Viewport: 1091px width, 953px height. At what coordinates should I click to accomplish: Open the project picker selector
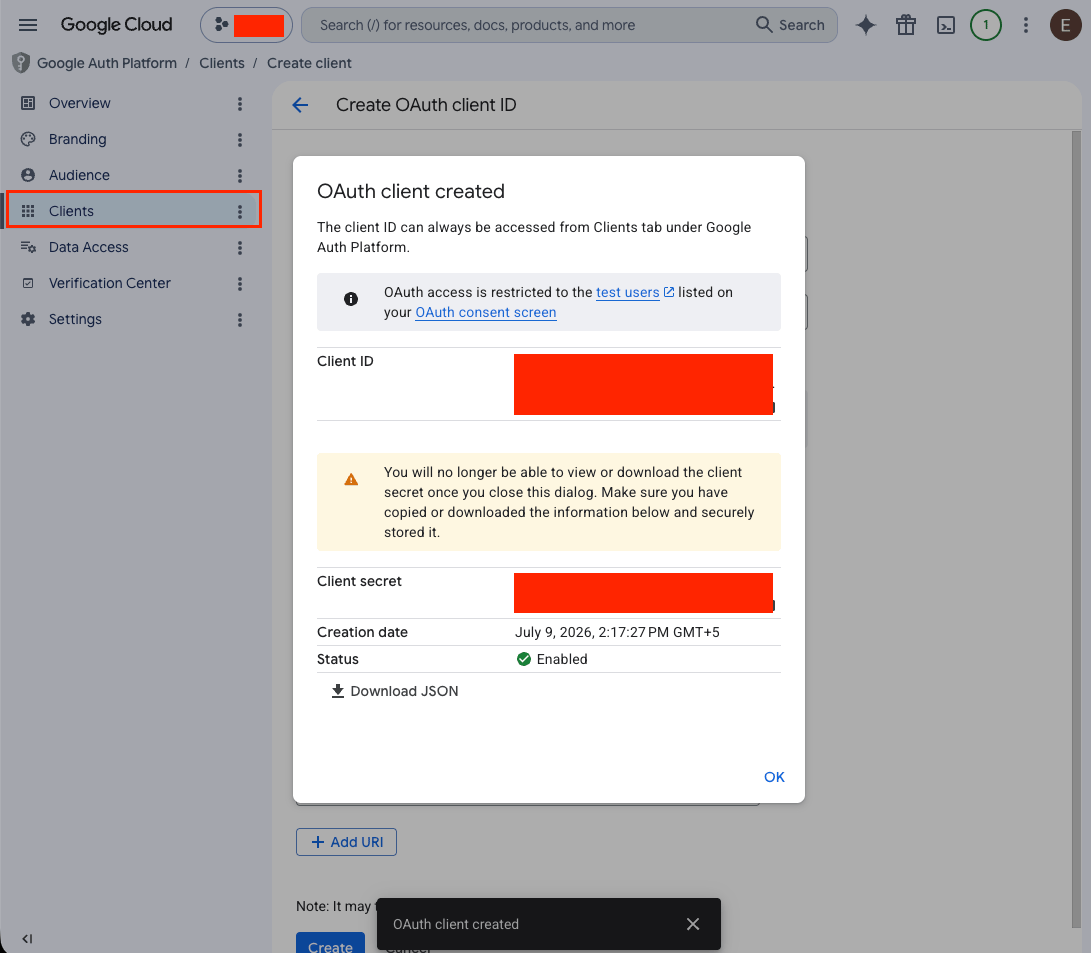click(x=246, y=25)
